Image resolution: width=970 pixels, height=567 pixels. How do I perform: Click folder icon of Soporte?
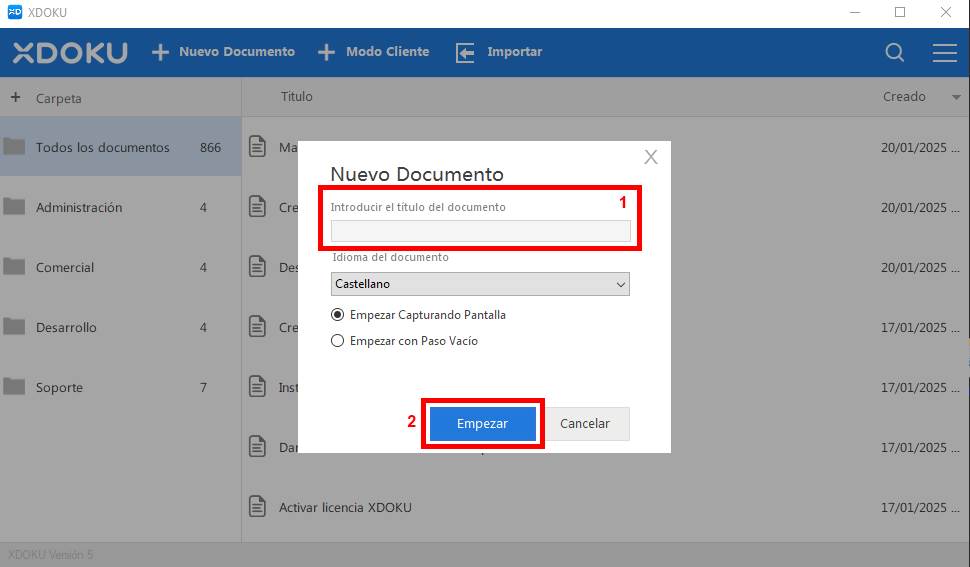14,386
